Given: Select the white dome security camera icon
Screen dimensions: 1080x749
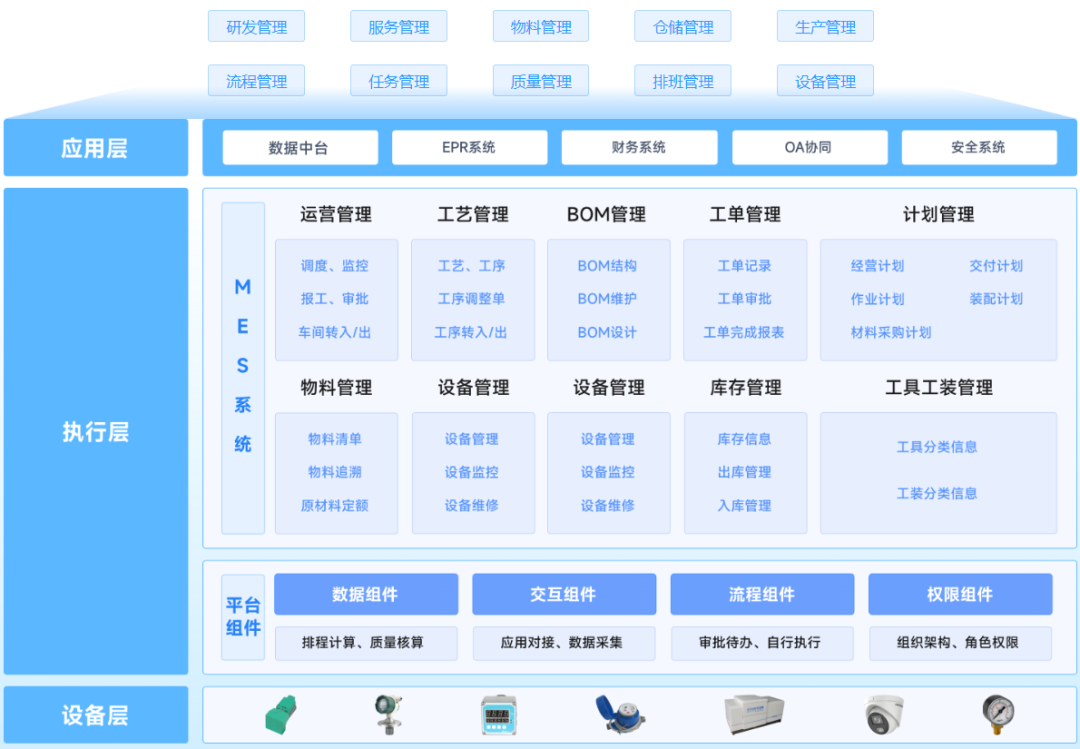Looking at the screenshot, I should 884,715.
